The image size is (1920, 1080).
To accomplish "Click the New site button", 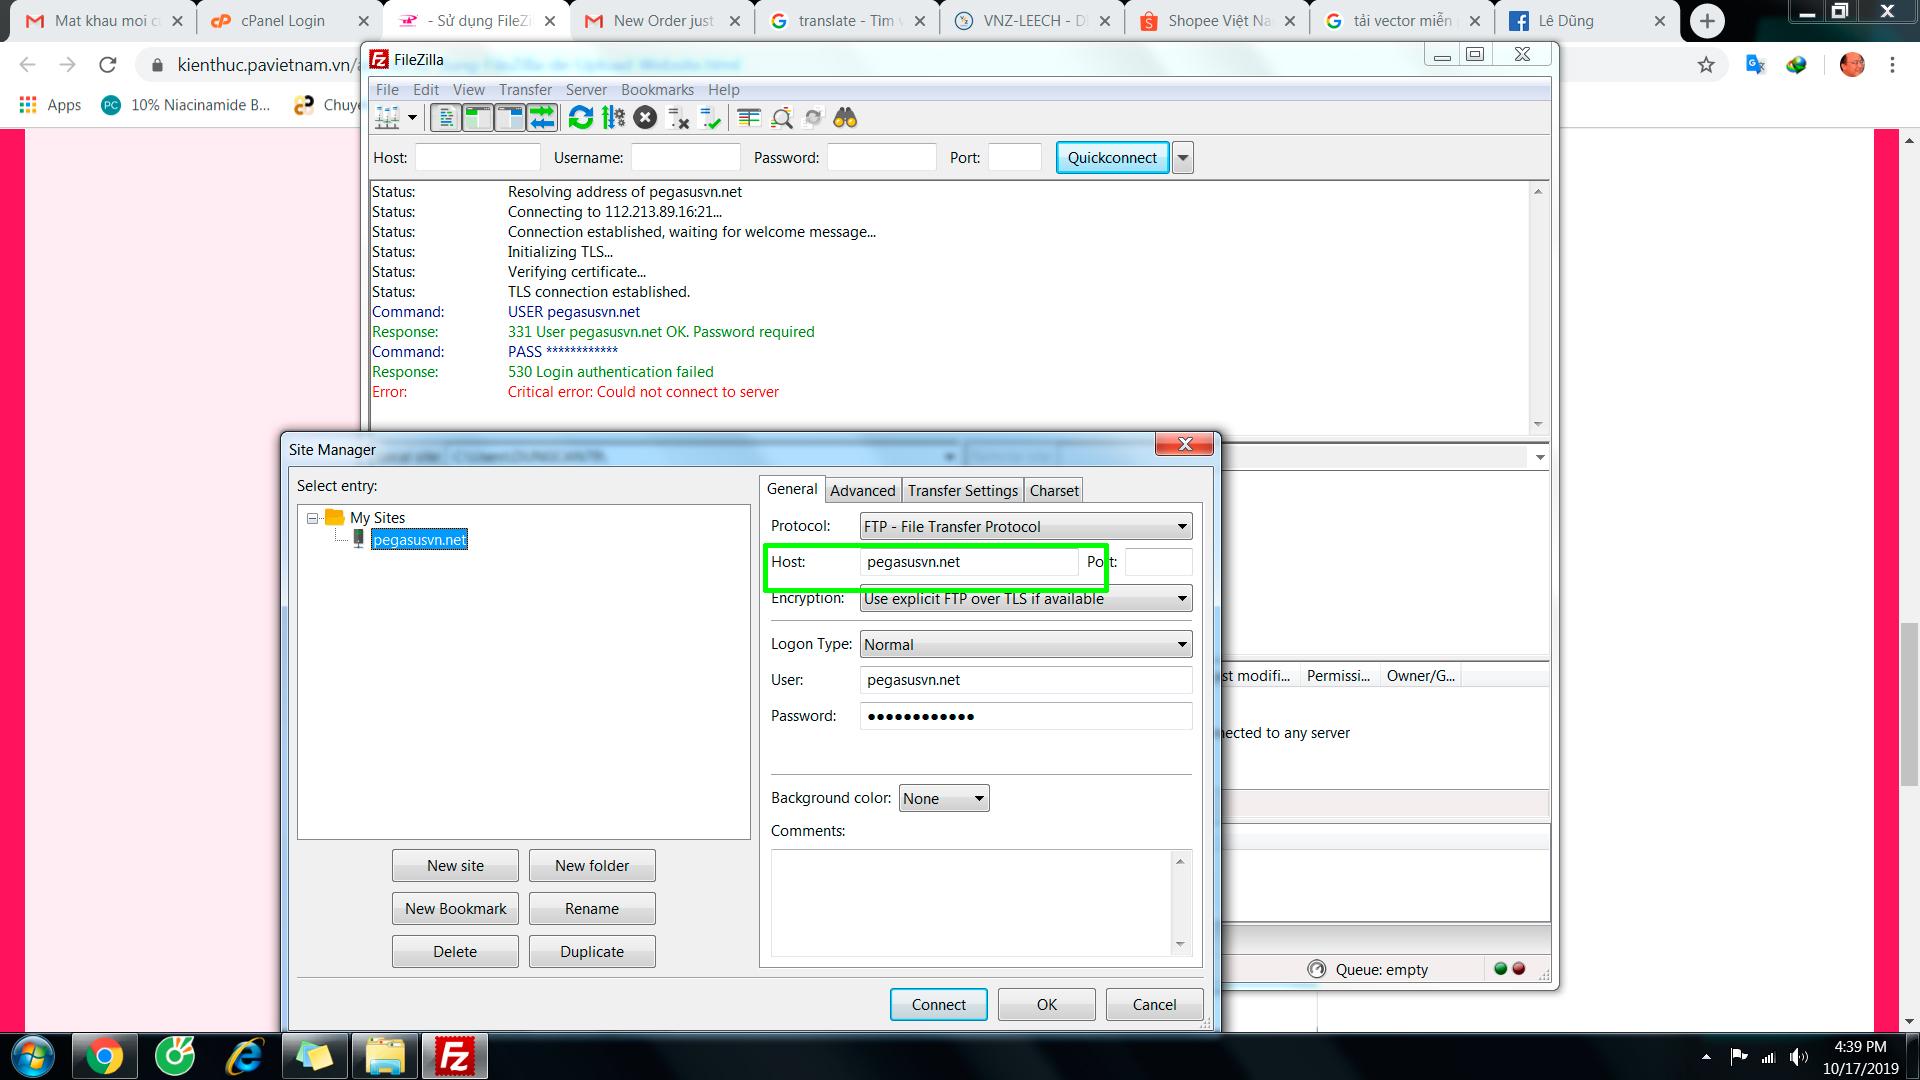I will pos(455,866).
